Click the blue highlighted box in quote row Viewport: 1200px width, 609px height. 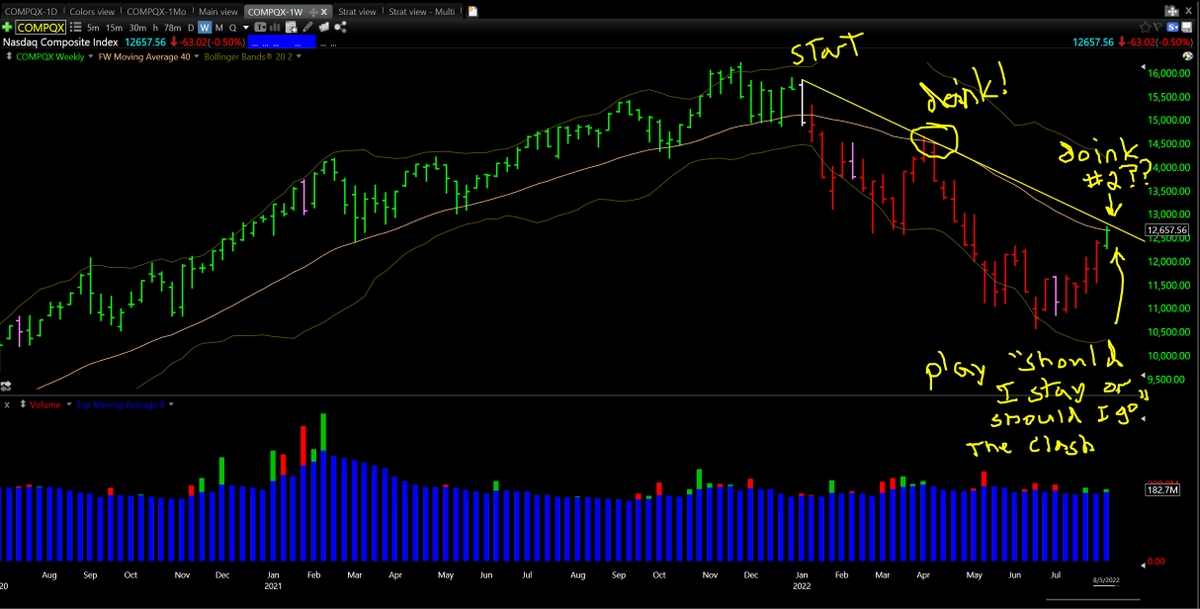point(281,43)
